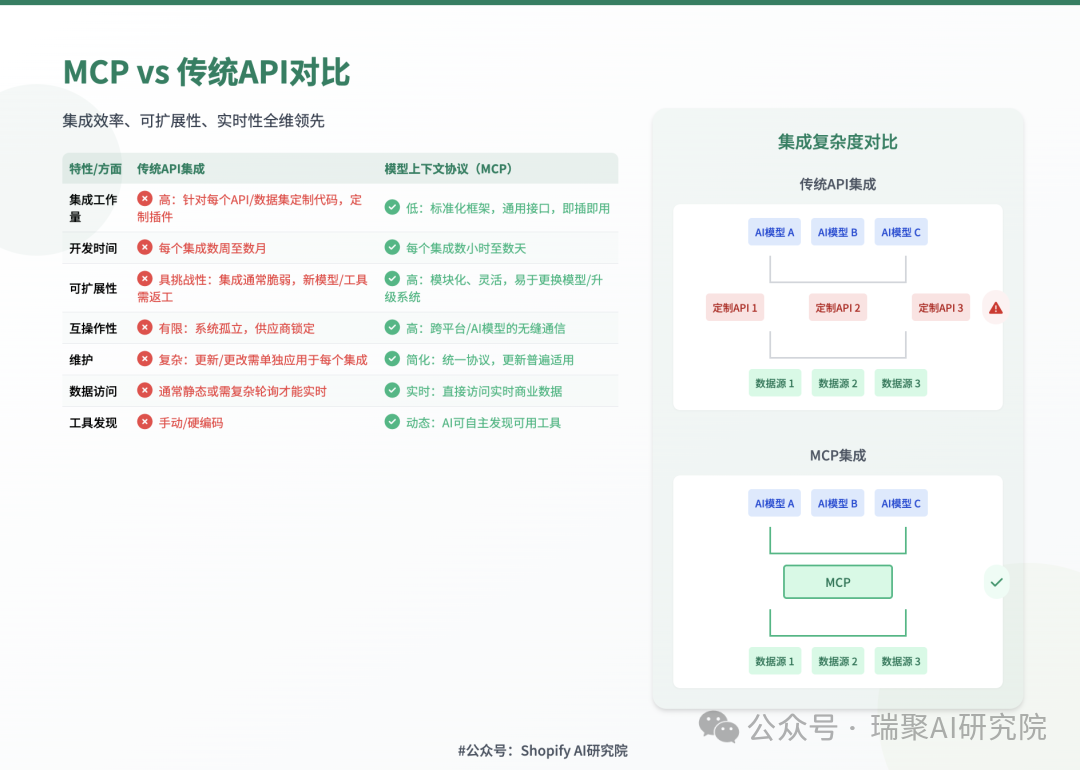Click the text 每个集成数周至数月
Viewport: 1080px width, 770px height.
(212, 248)
